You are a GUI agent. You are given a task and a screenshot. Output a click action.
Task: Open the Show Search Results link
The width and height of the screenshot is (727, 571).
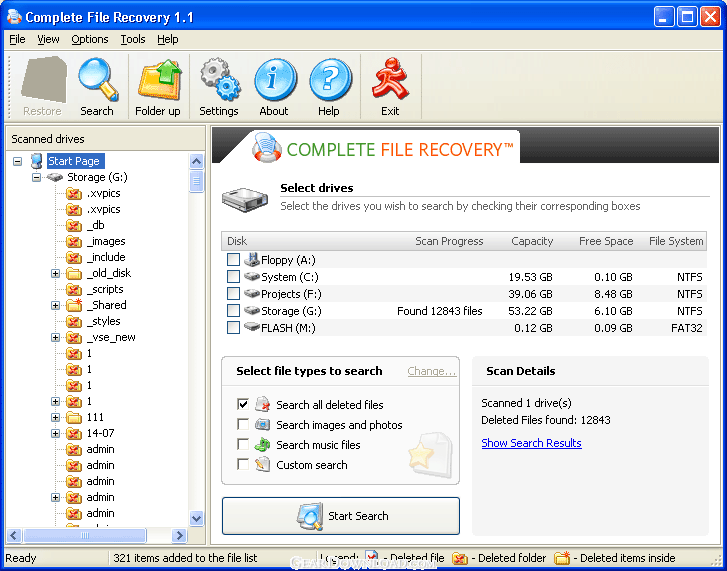(531, 443)
